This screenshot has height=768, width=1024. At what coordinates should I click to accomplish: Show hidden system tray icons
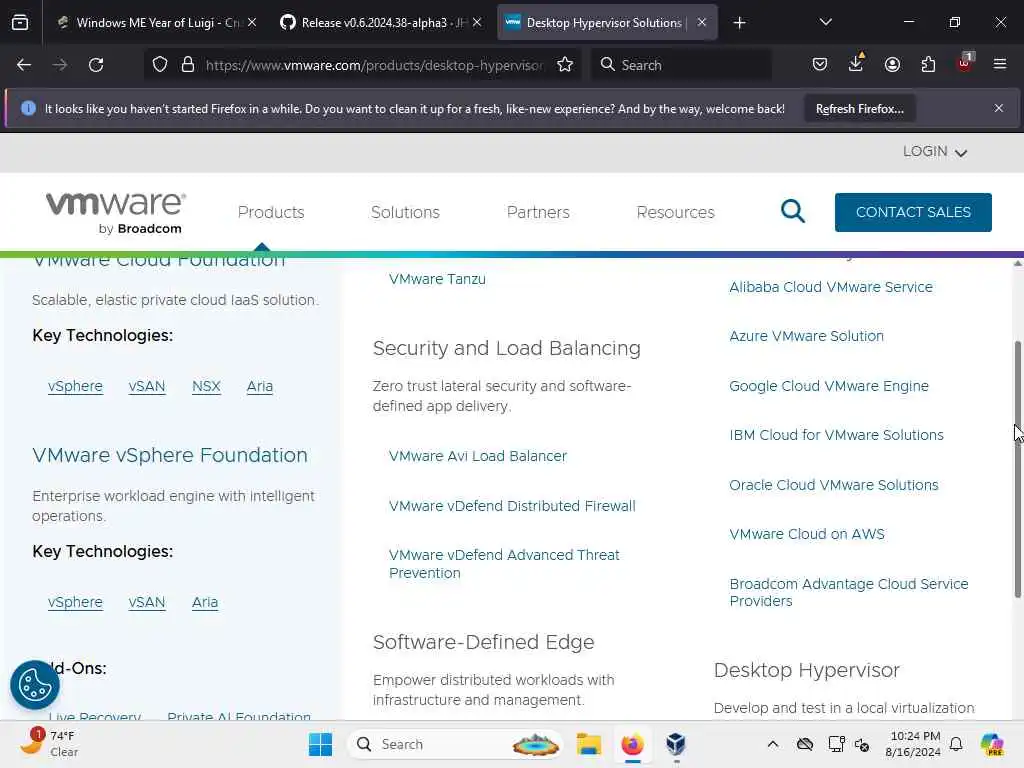tap(773, 744)
